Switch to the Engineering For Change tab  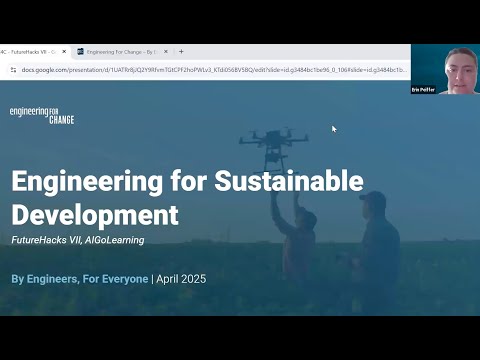(x=123, y=52)
